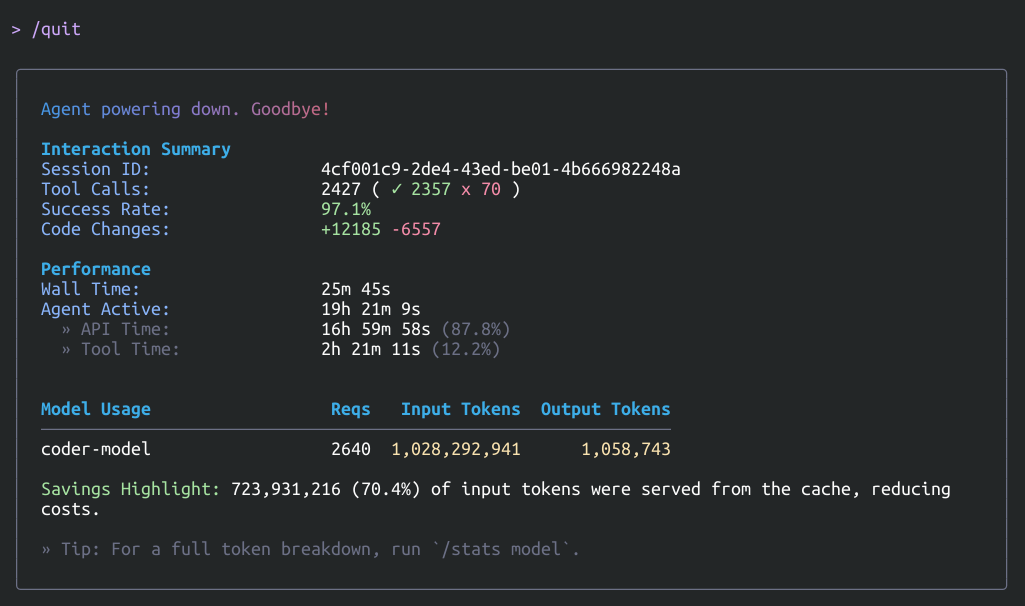Click the Reqs column header
Screen dimensions: 1025x606
[351, 409]
